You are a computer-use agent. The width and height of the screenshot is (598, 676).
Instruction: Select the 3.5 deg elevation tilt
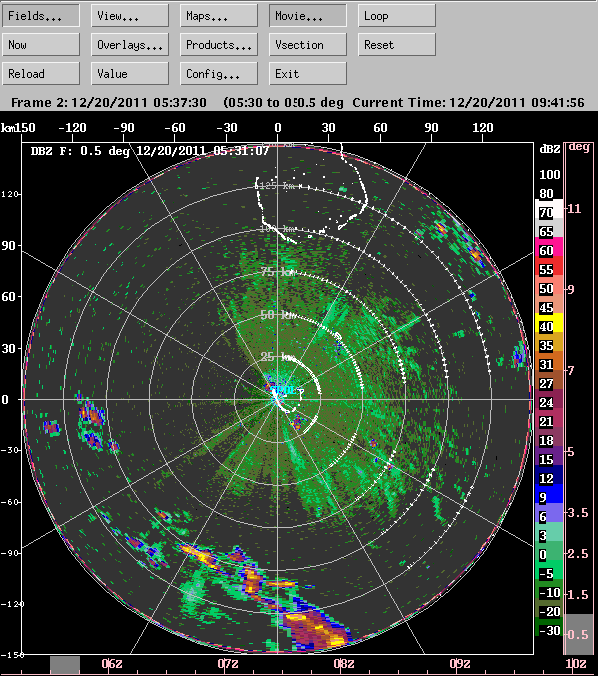pyautogui.click(x=578, y=513)
